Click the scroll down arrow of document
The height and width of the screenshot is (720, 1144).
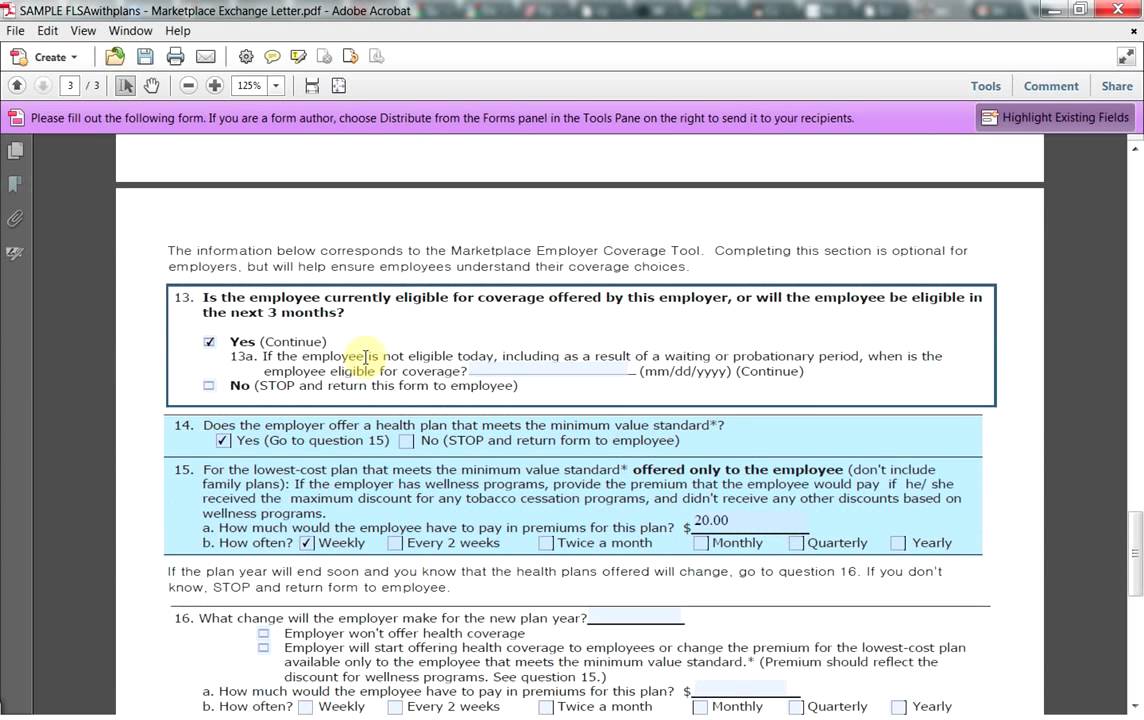point(1135,706)
